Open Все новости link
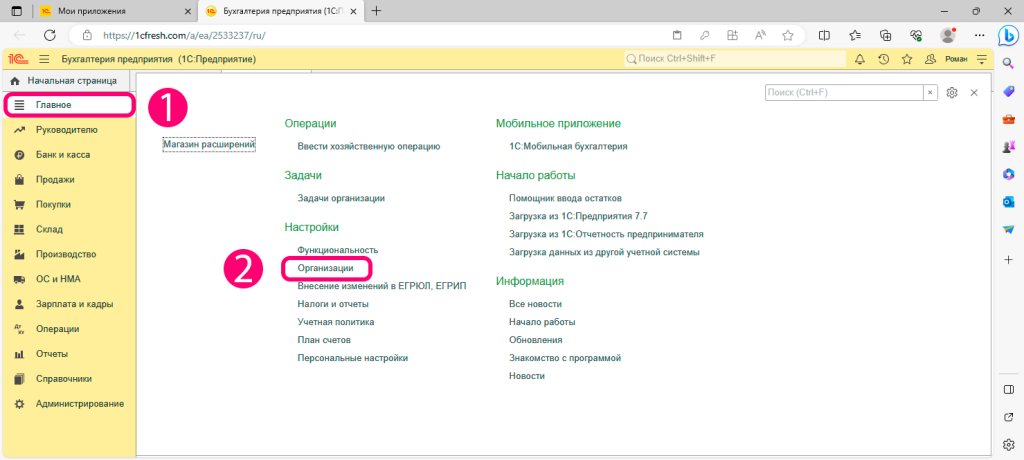This screenshot has width=1024, height=460. point(536,304)
